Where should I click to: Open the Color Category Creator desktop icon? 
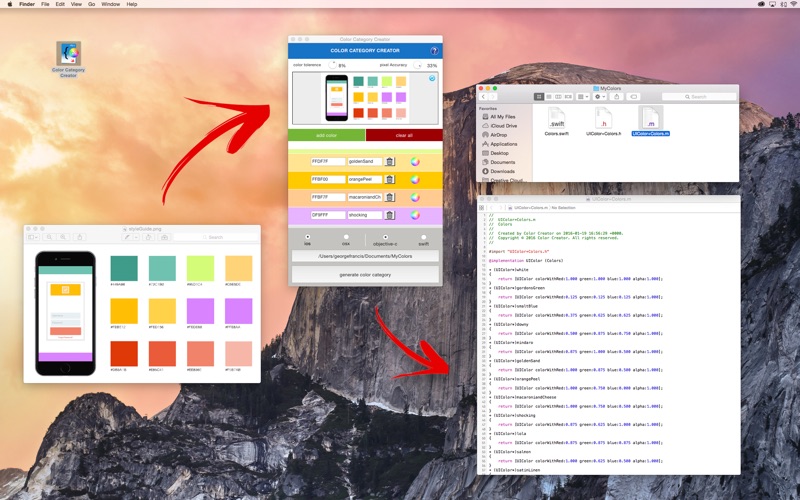[68, 60]
